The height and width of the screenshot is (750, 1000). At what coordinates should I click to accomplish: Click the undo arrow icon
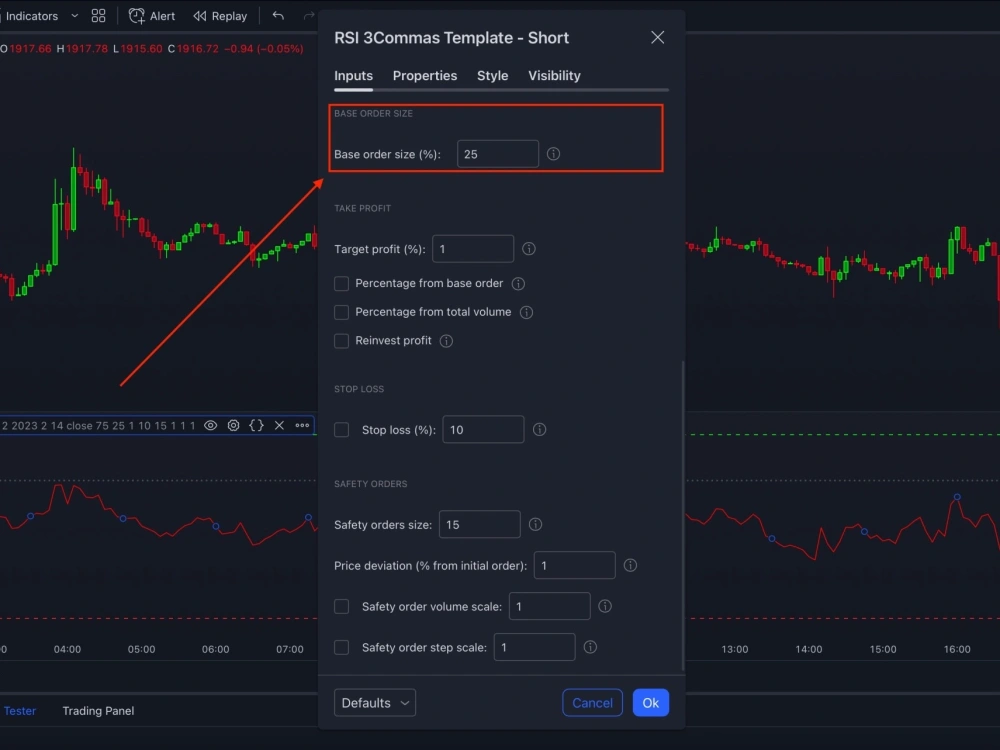point(278,16)
